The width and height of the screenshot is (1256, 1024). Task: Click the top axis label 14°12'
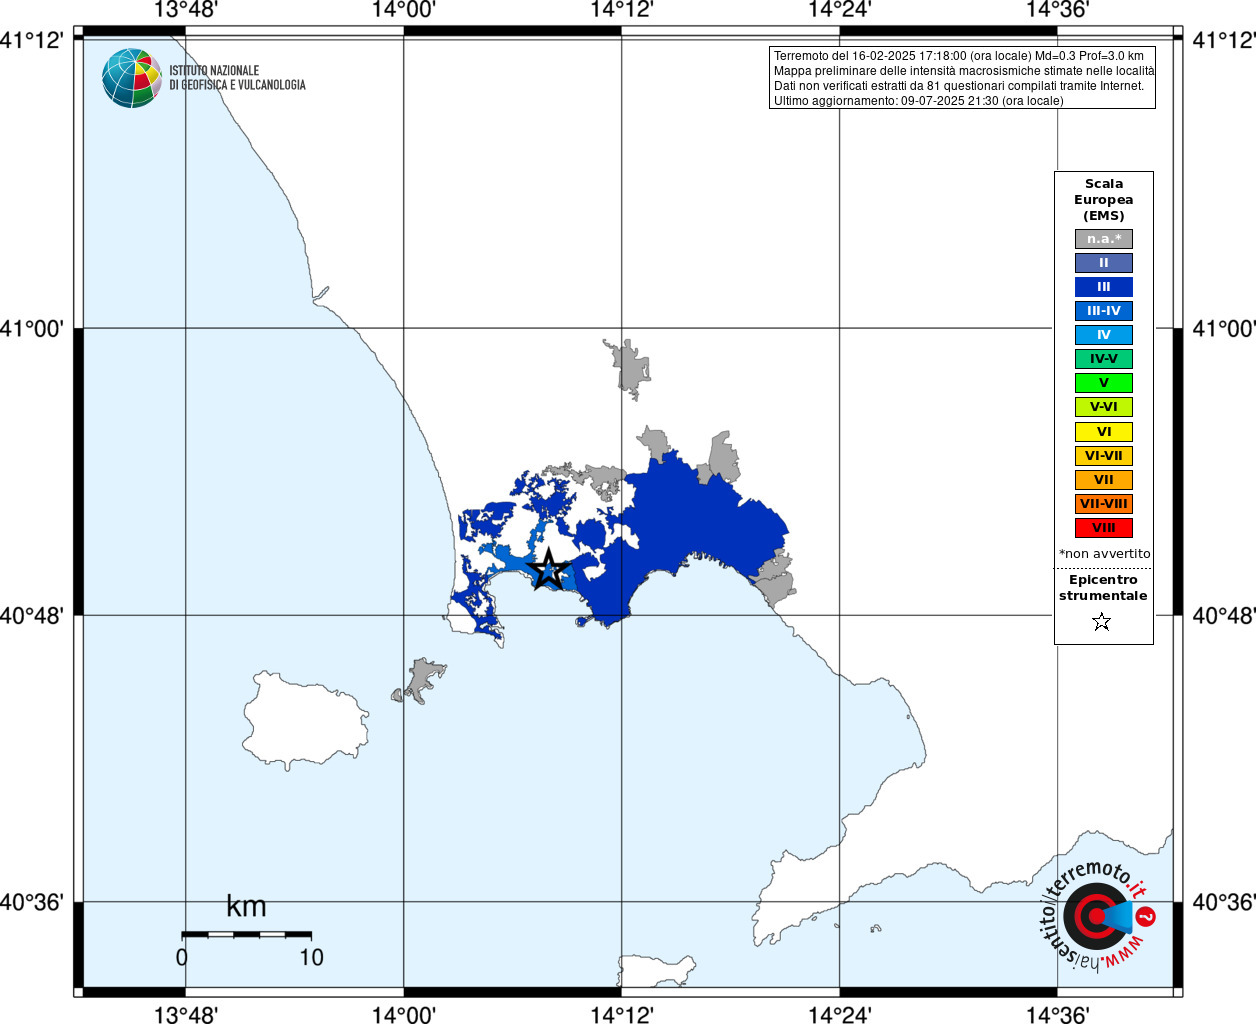[622, 10]
